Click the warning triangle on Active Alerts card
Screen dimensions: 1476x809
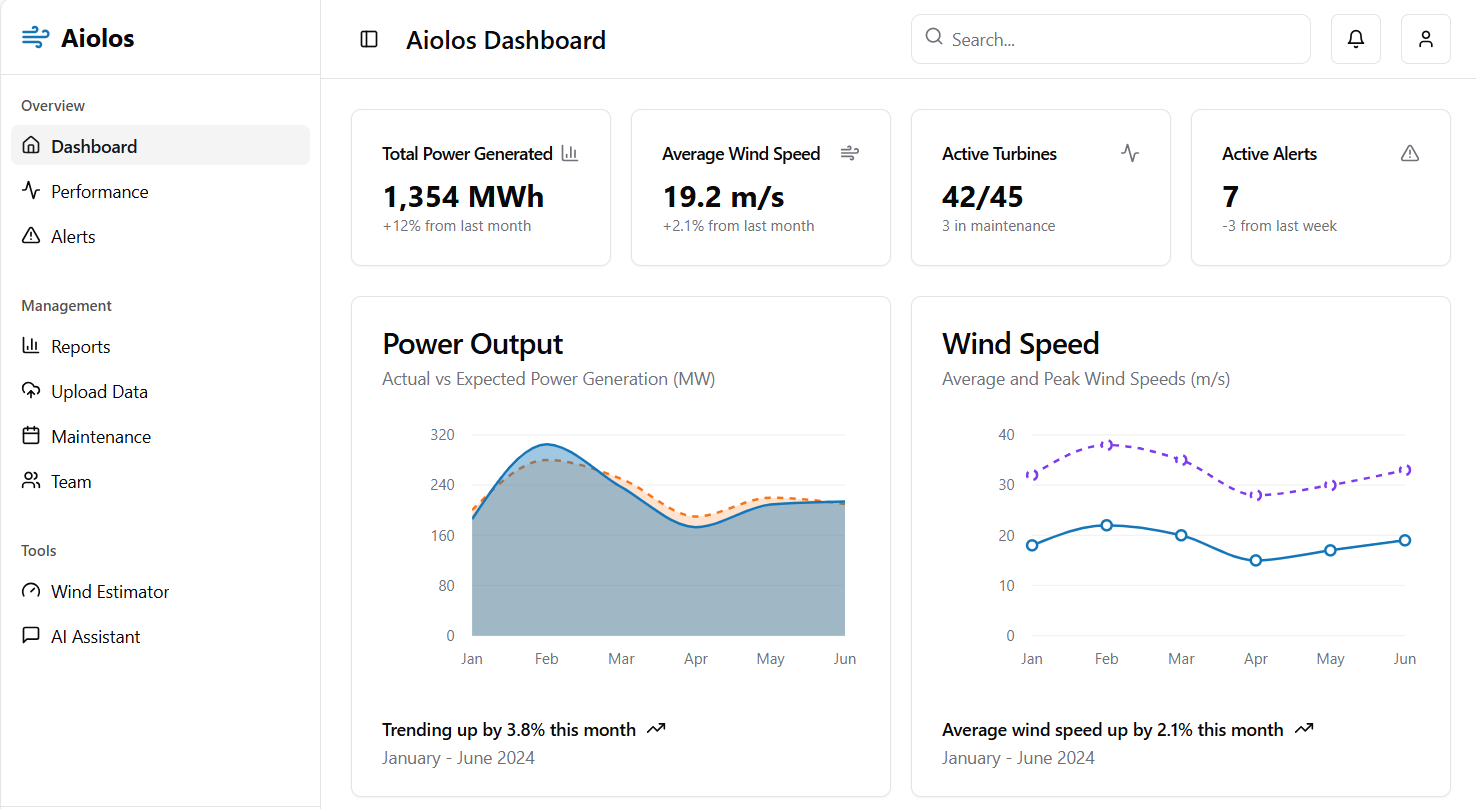point(1410,153)
